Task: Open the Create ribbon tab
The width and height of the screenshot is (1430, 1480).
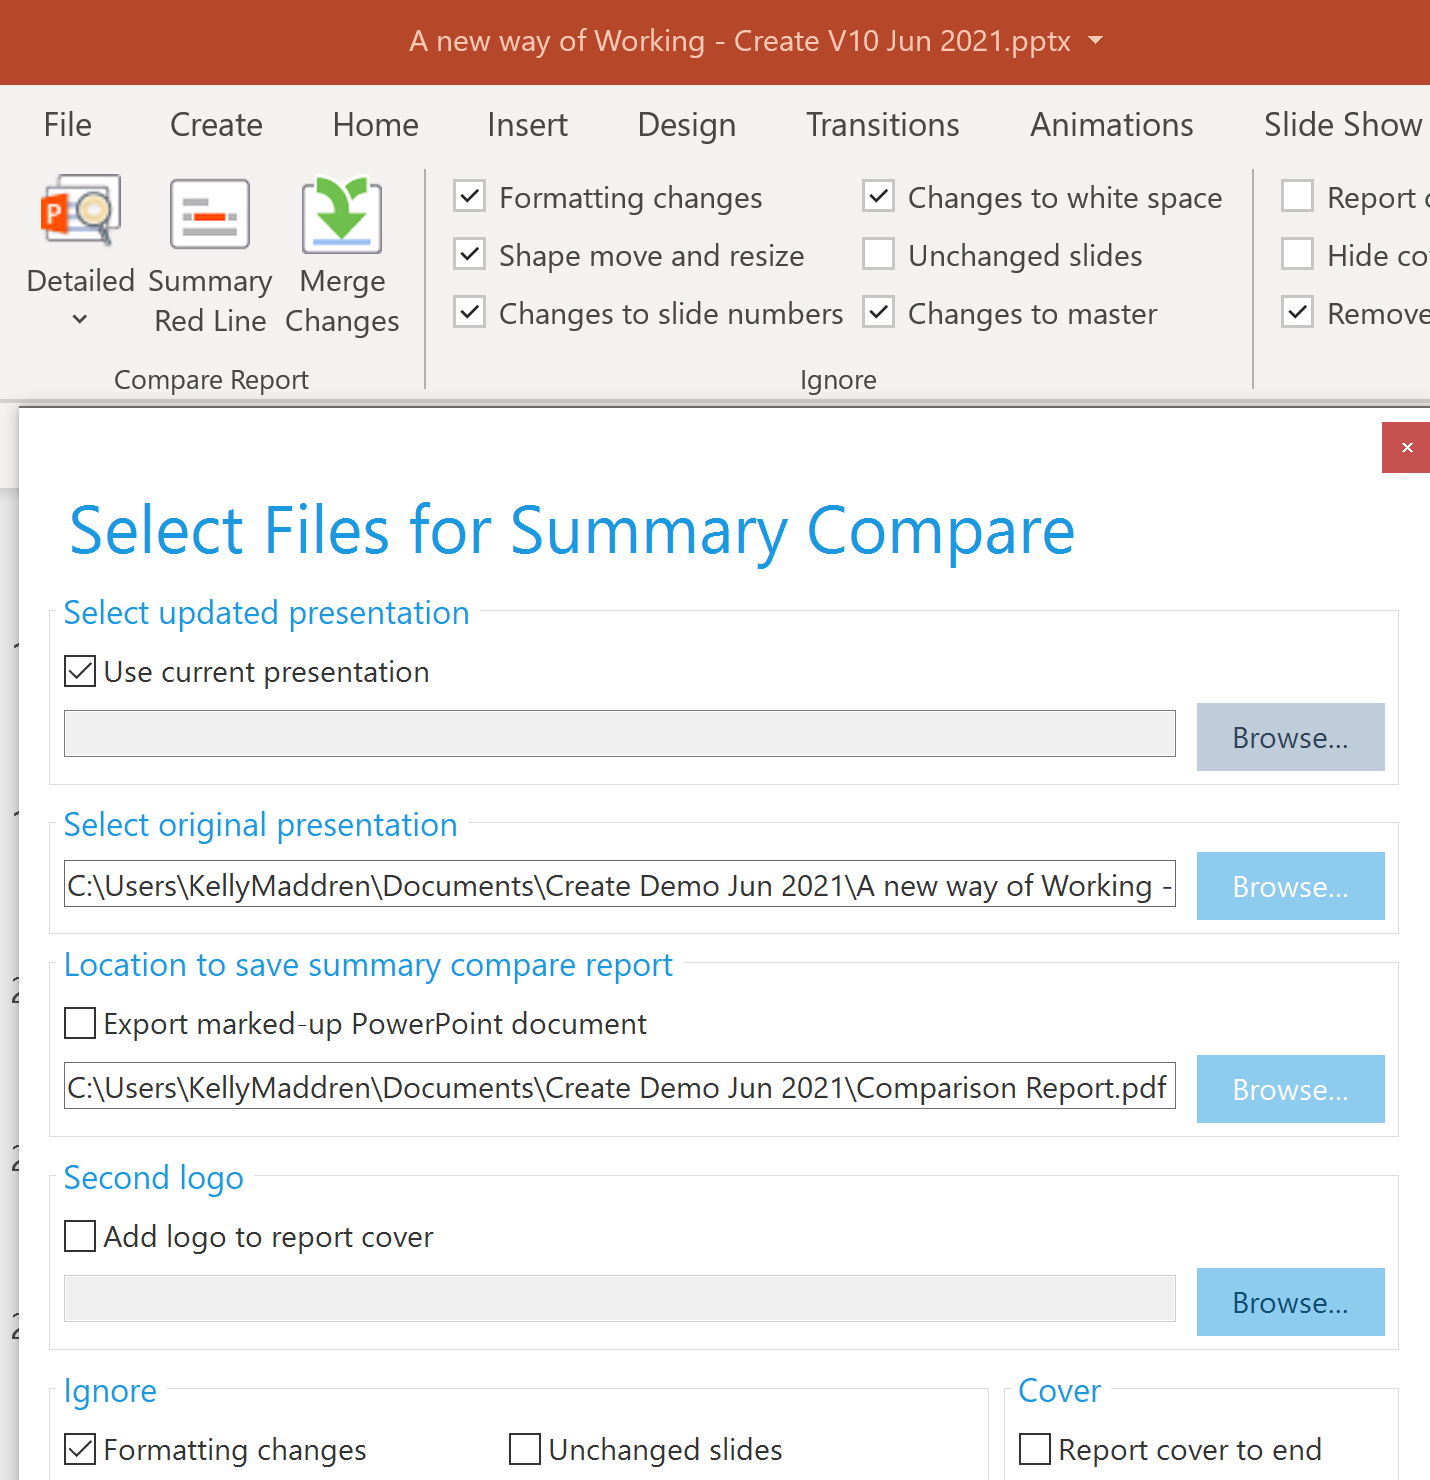Action: [216, 125]
